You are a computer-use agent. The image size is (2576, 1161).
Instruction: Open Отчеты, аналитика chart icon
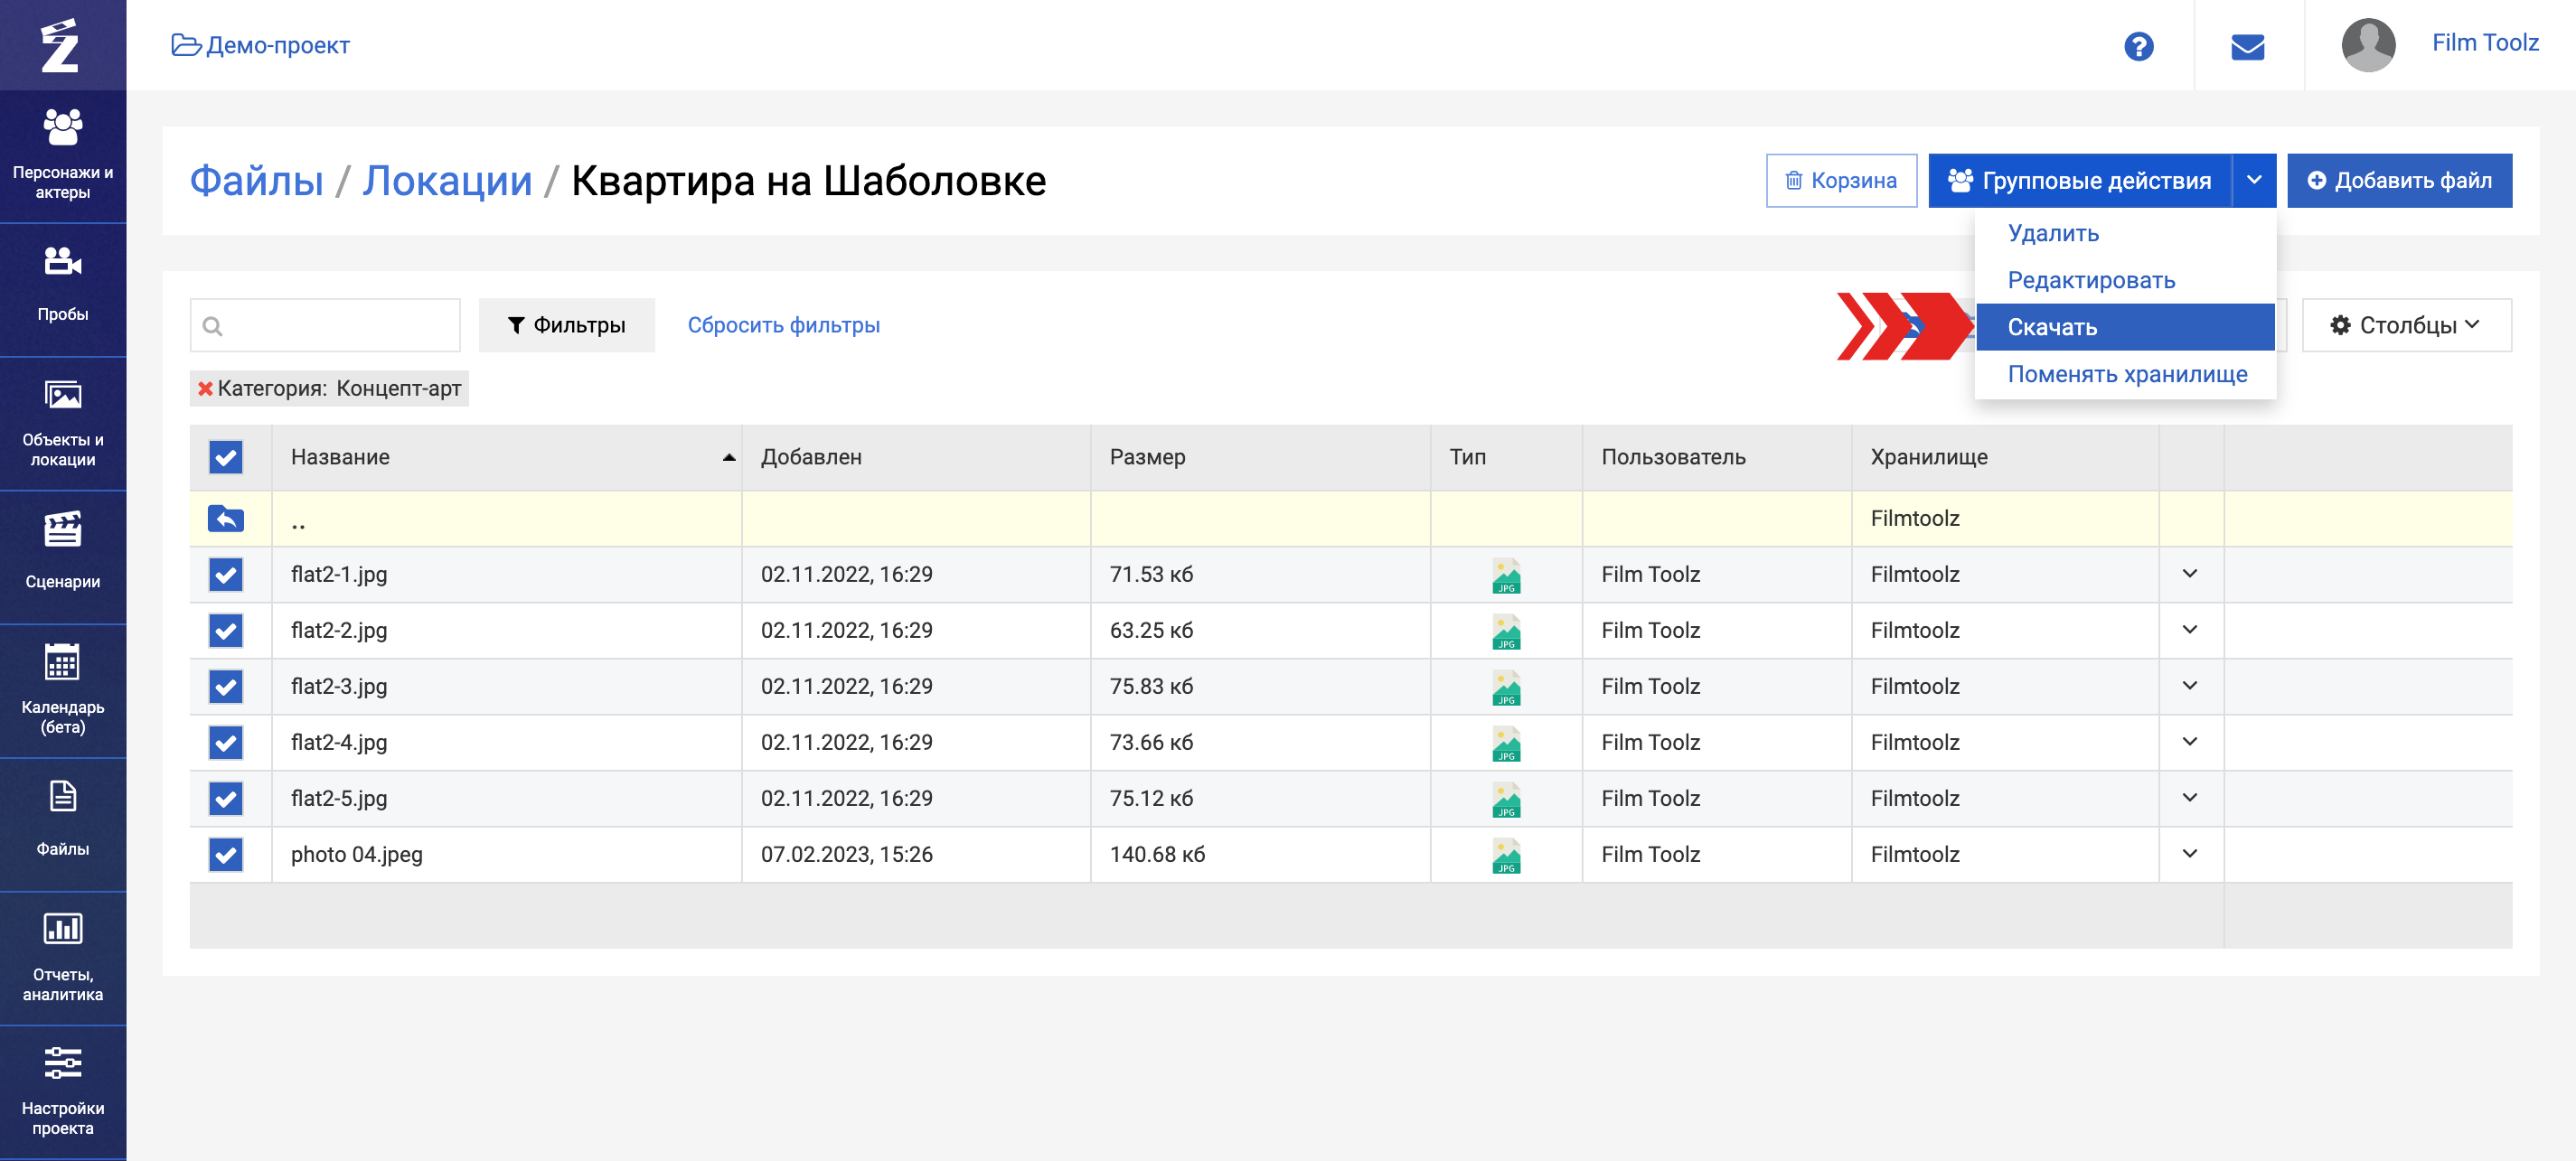(x=62, y=956)
